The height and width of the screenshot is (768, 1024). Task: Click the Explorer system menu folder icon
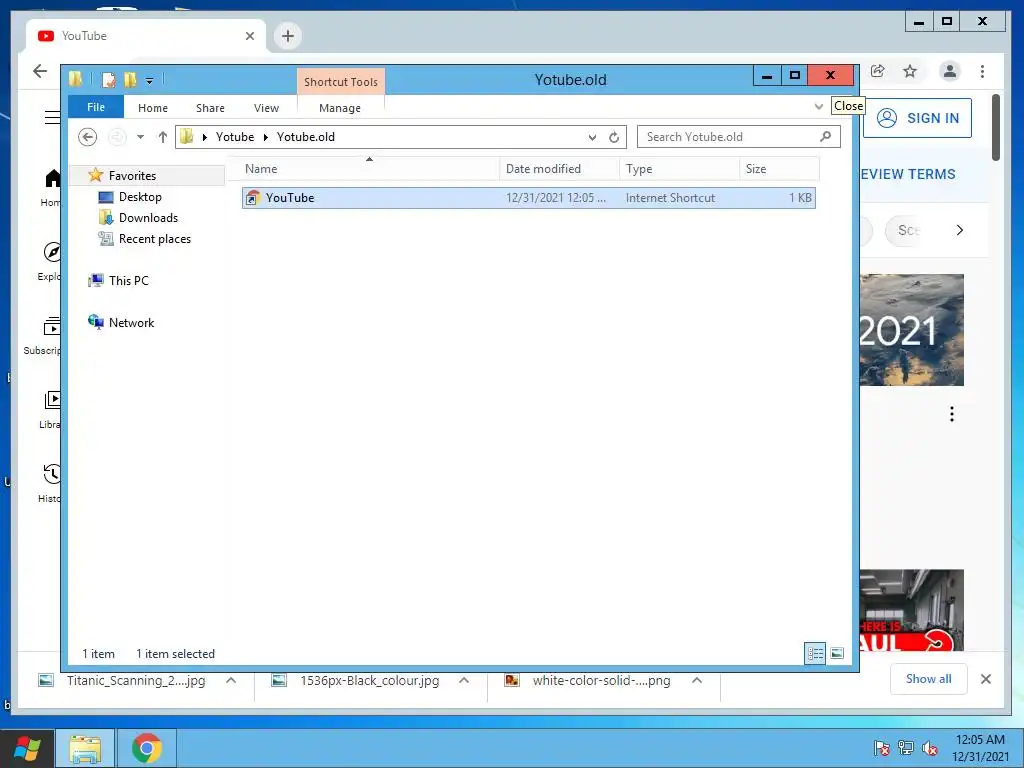click(x=76, y=80)
